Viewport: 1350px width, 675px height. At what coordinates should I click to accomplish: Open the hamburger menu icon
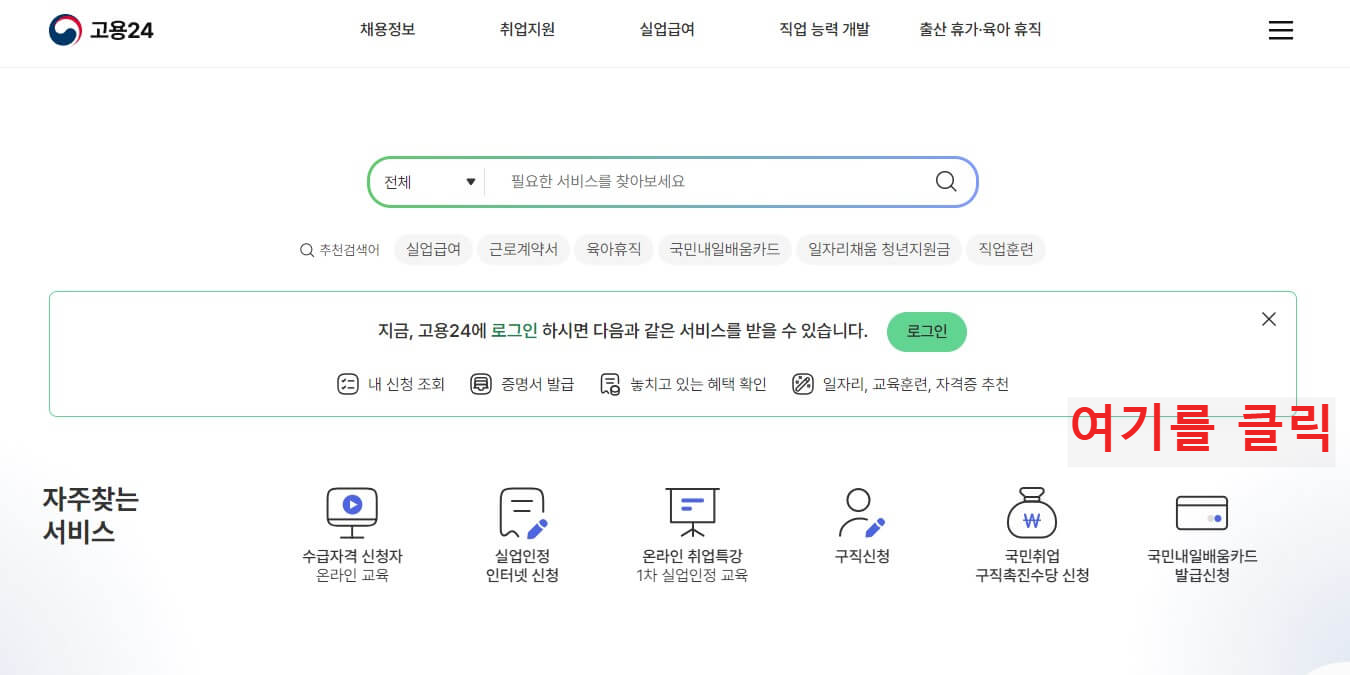(1280, 31)
